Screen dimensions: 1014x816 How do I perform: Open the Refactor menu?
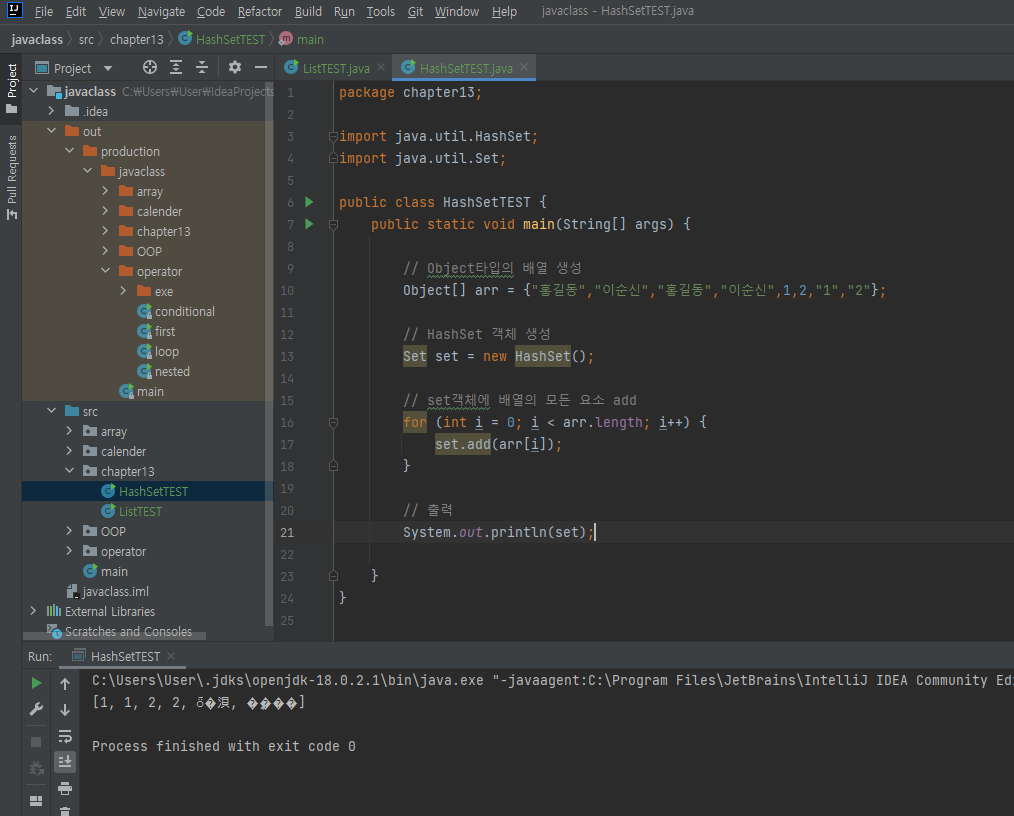click(259, 12)
